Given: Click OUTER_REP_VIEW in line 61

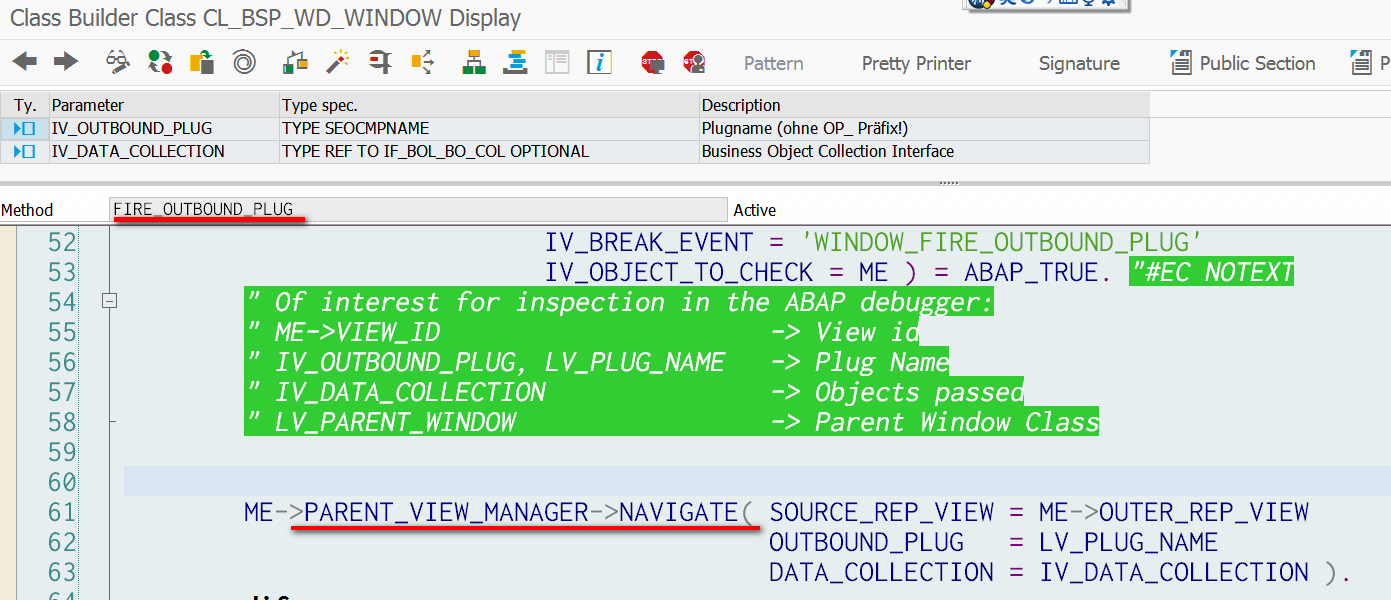Looking at the screenshot, I should (x=1204, y=512).
